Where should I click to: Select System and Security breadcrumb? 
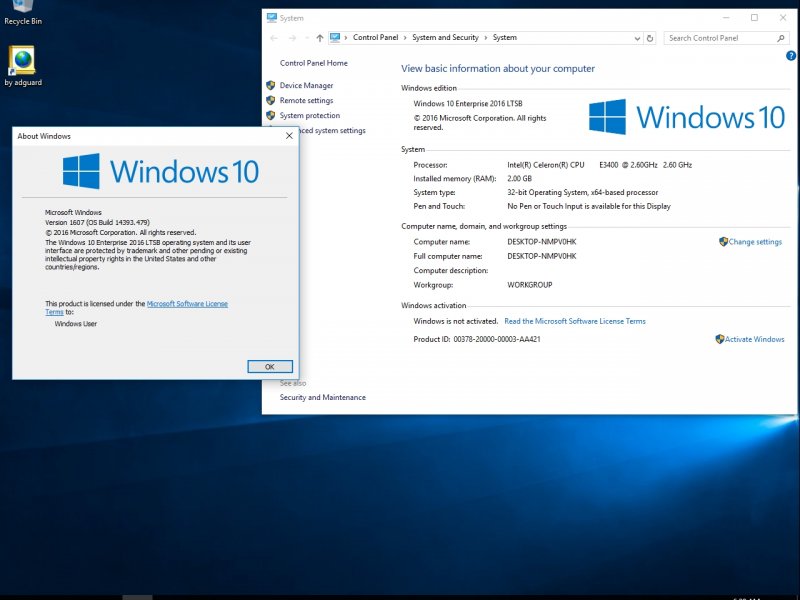[445, 37]
